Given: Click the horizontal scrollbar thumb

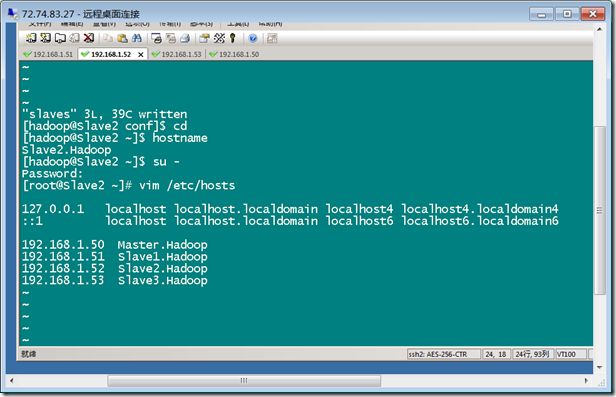Looking at the screenshot, I should coord(244,380).
